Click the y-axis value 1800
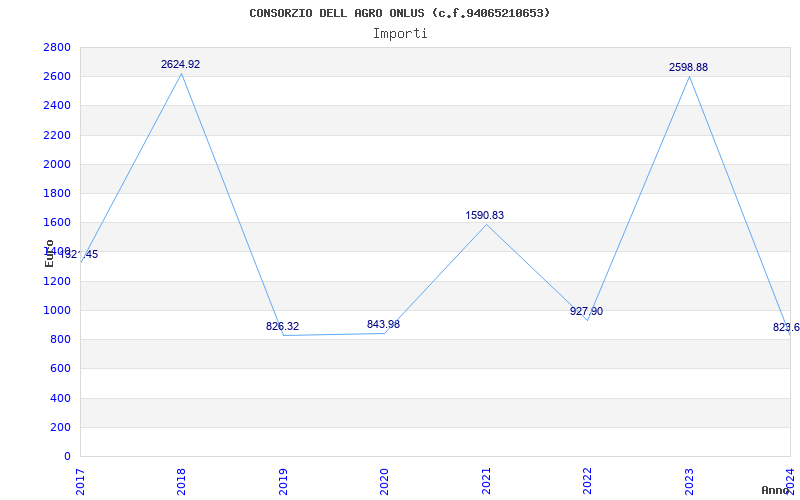The image size is (800, 500). click(x=57, y=193)
